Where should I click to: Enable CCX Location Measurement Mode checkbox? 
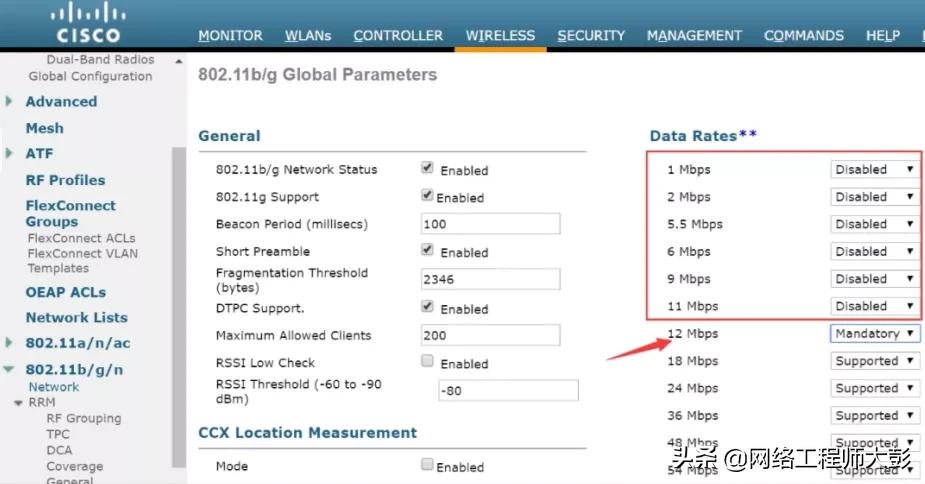(x=427, y=465)
